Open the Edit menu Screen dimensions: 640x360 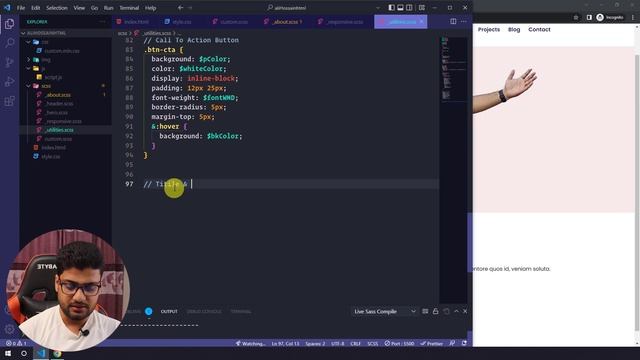point(36,8)
